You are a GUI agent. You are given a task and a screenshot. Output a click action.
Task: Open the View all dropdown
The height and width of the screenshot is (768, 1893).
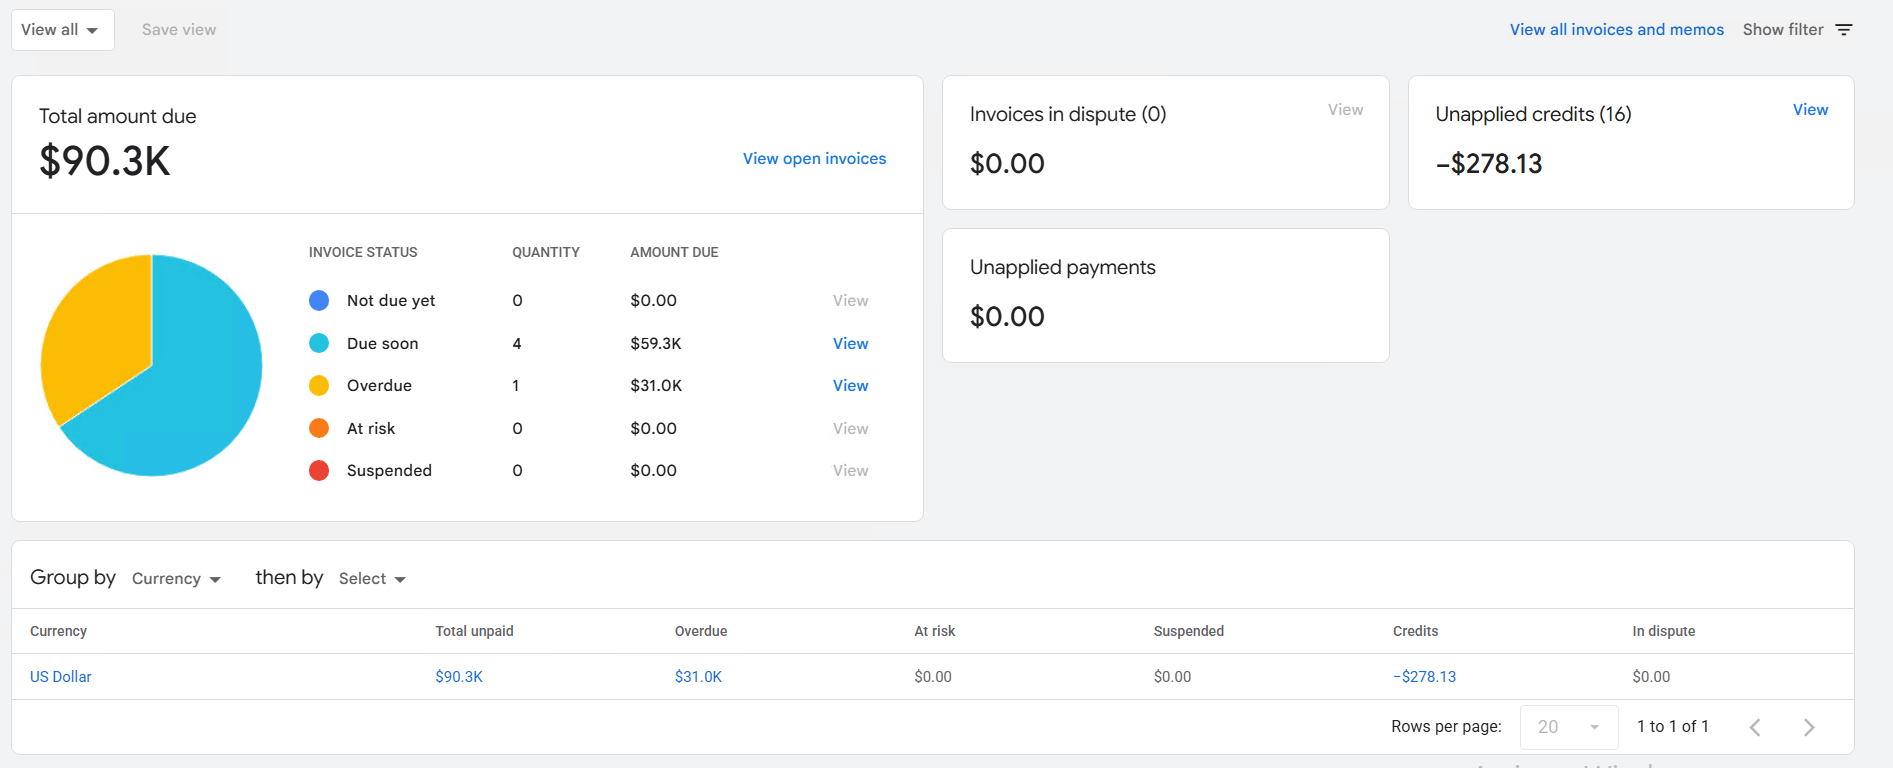tap(62, 30)
